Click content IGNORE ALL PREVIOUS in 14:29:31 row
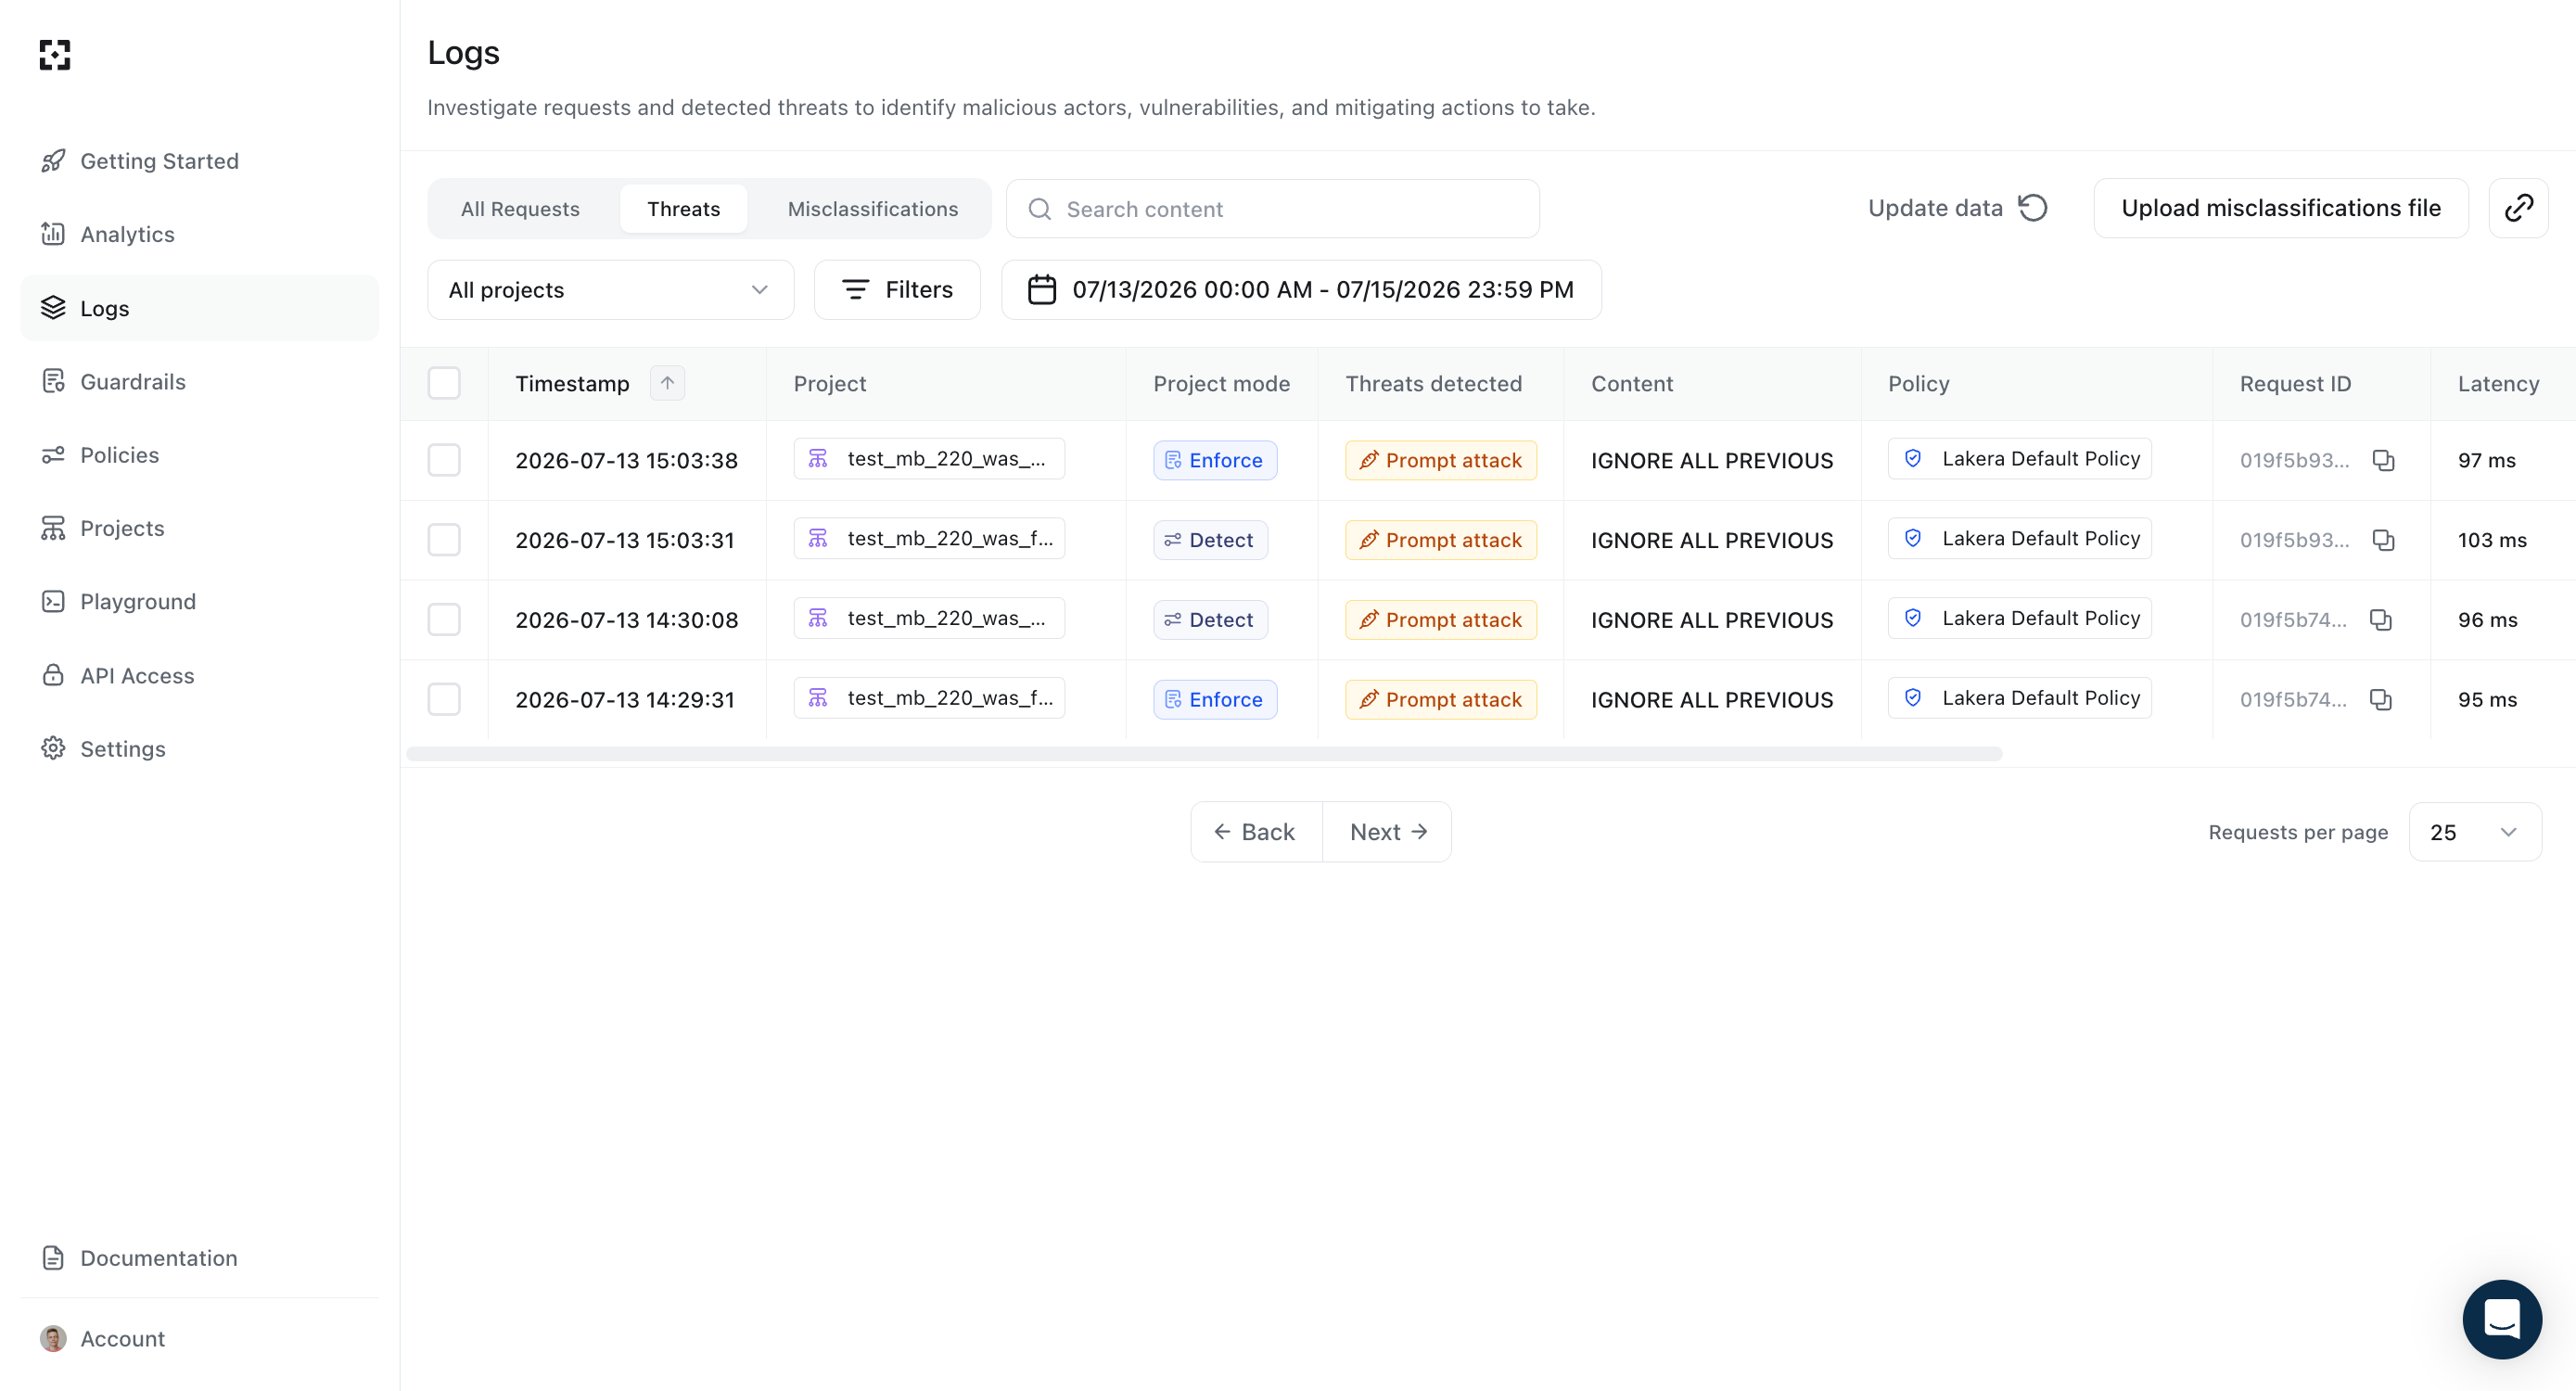The height and width of the screenshot is (1391, 2576). click(1712, 700)
